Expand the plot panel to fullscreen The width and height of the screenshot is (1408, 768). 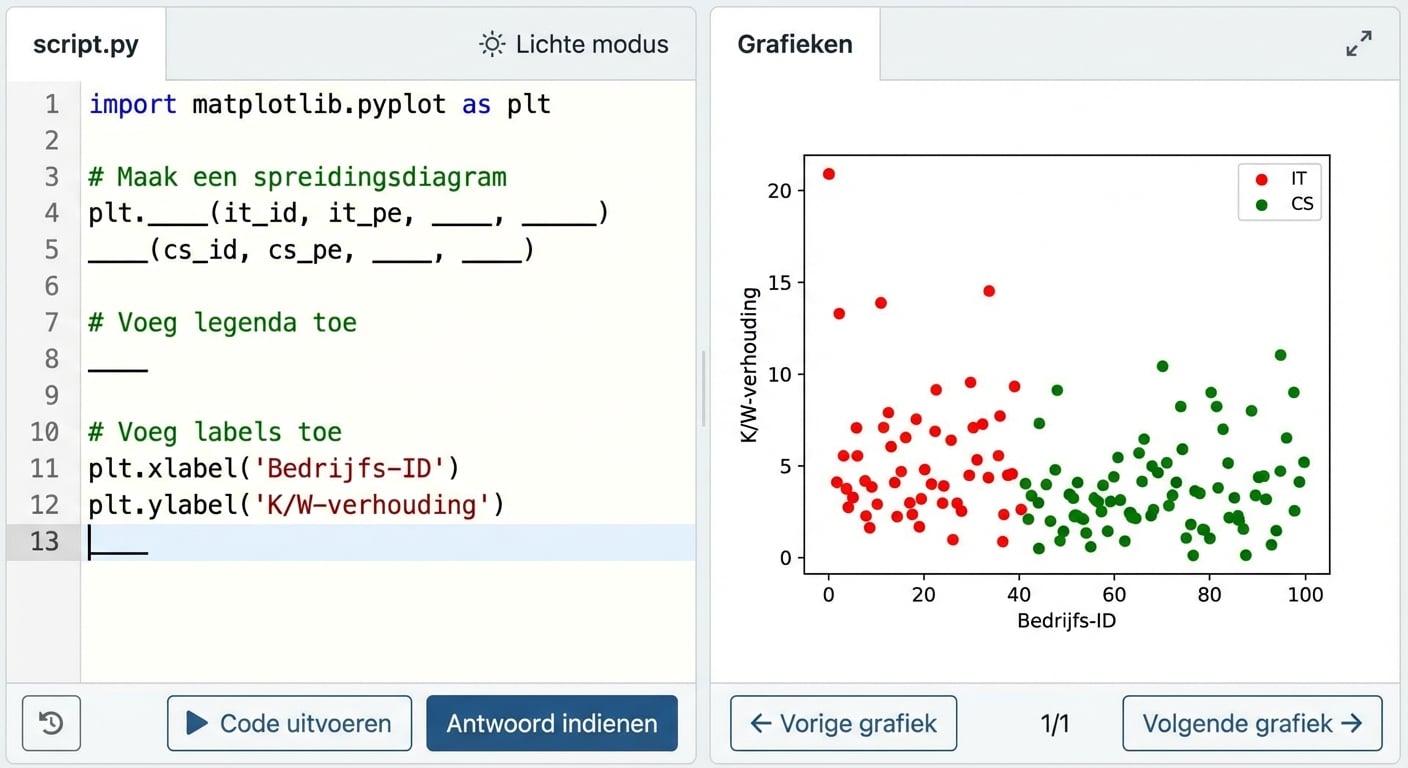click(1359, 44)
